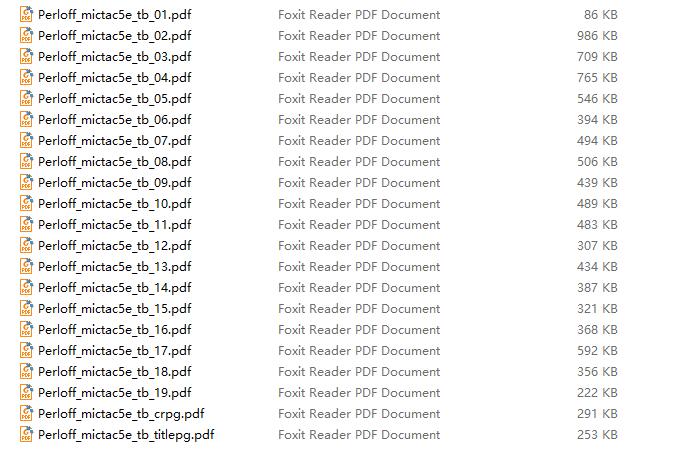This screenshot has height=476, width=681.
Task: Click the 592 KB size entry
Action: coord(597,350)
